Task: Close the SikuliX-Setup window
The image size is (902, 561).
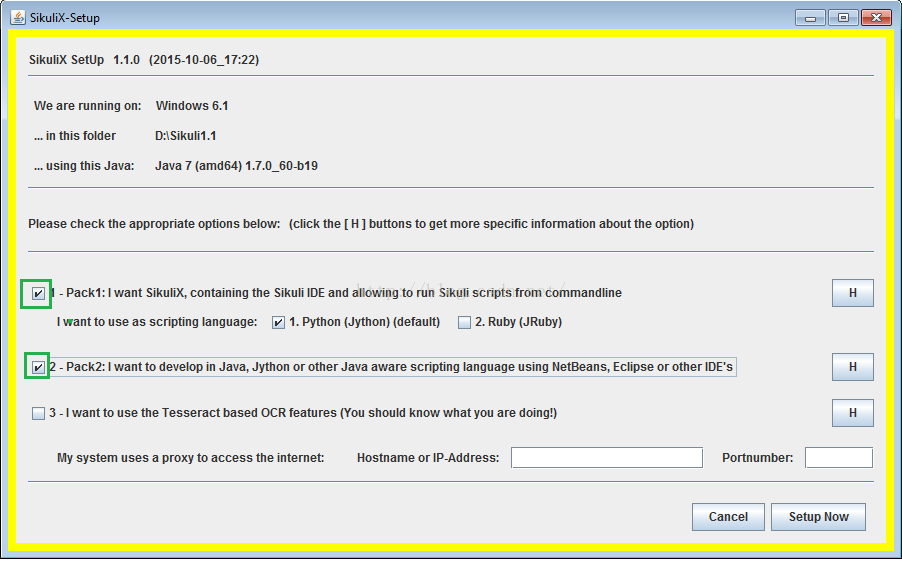Action: tap(876, 18)
